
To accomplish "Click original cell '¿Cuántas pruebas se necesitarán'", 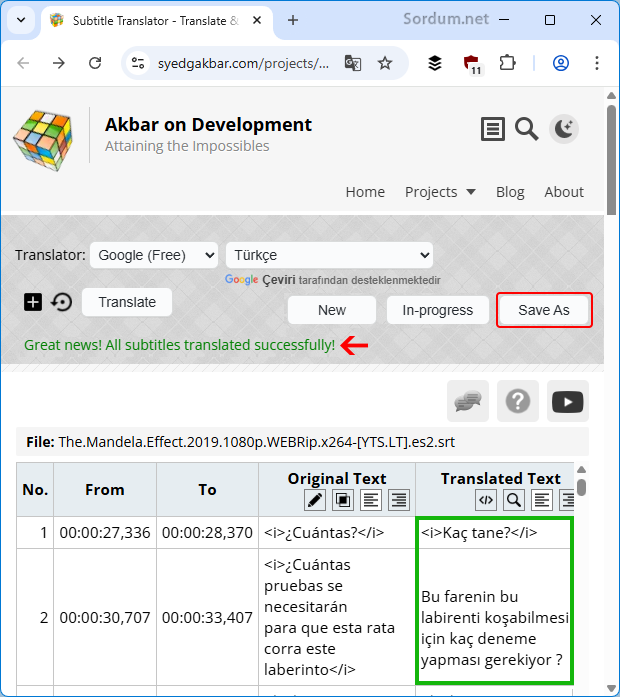I will pos(337,617).
